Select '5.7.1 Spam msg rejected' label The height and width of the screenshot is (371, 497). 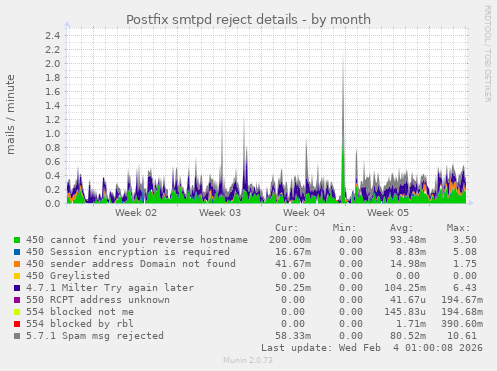click(x=95, y=336)
